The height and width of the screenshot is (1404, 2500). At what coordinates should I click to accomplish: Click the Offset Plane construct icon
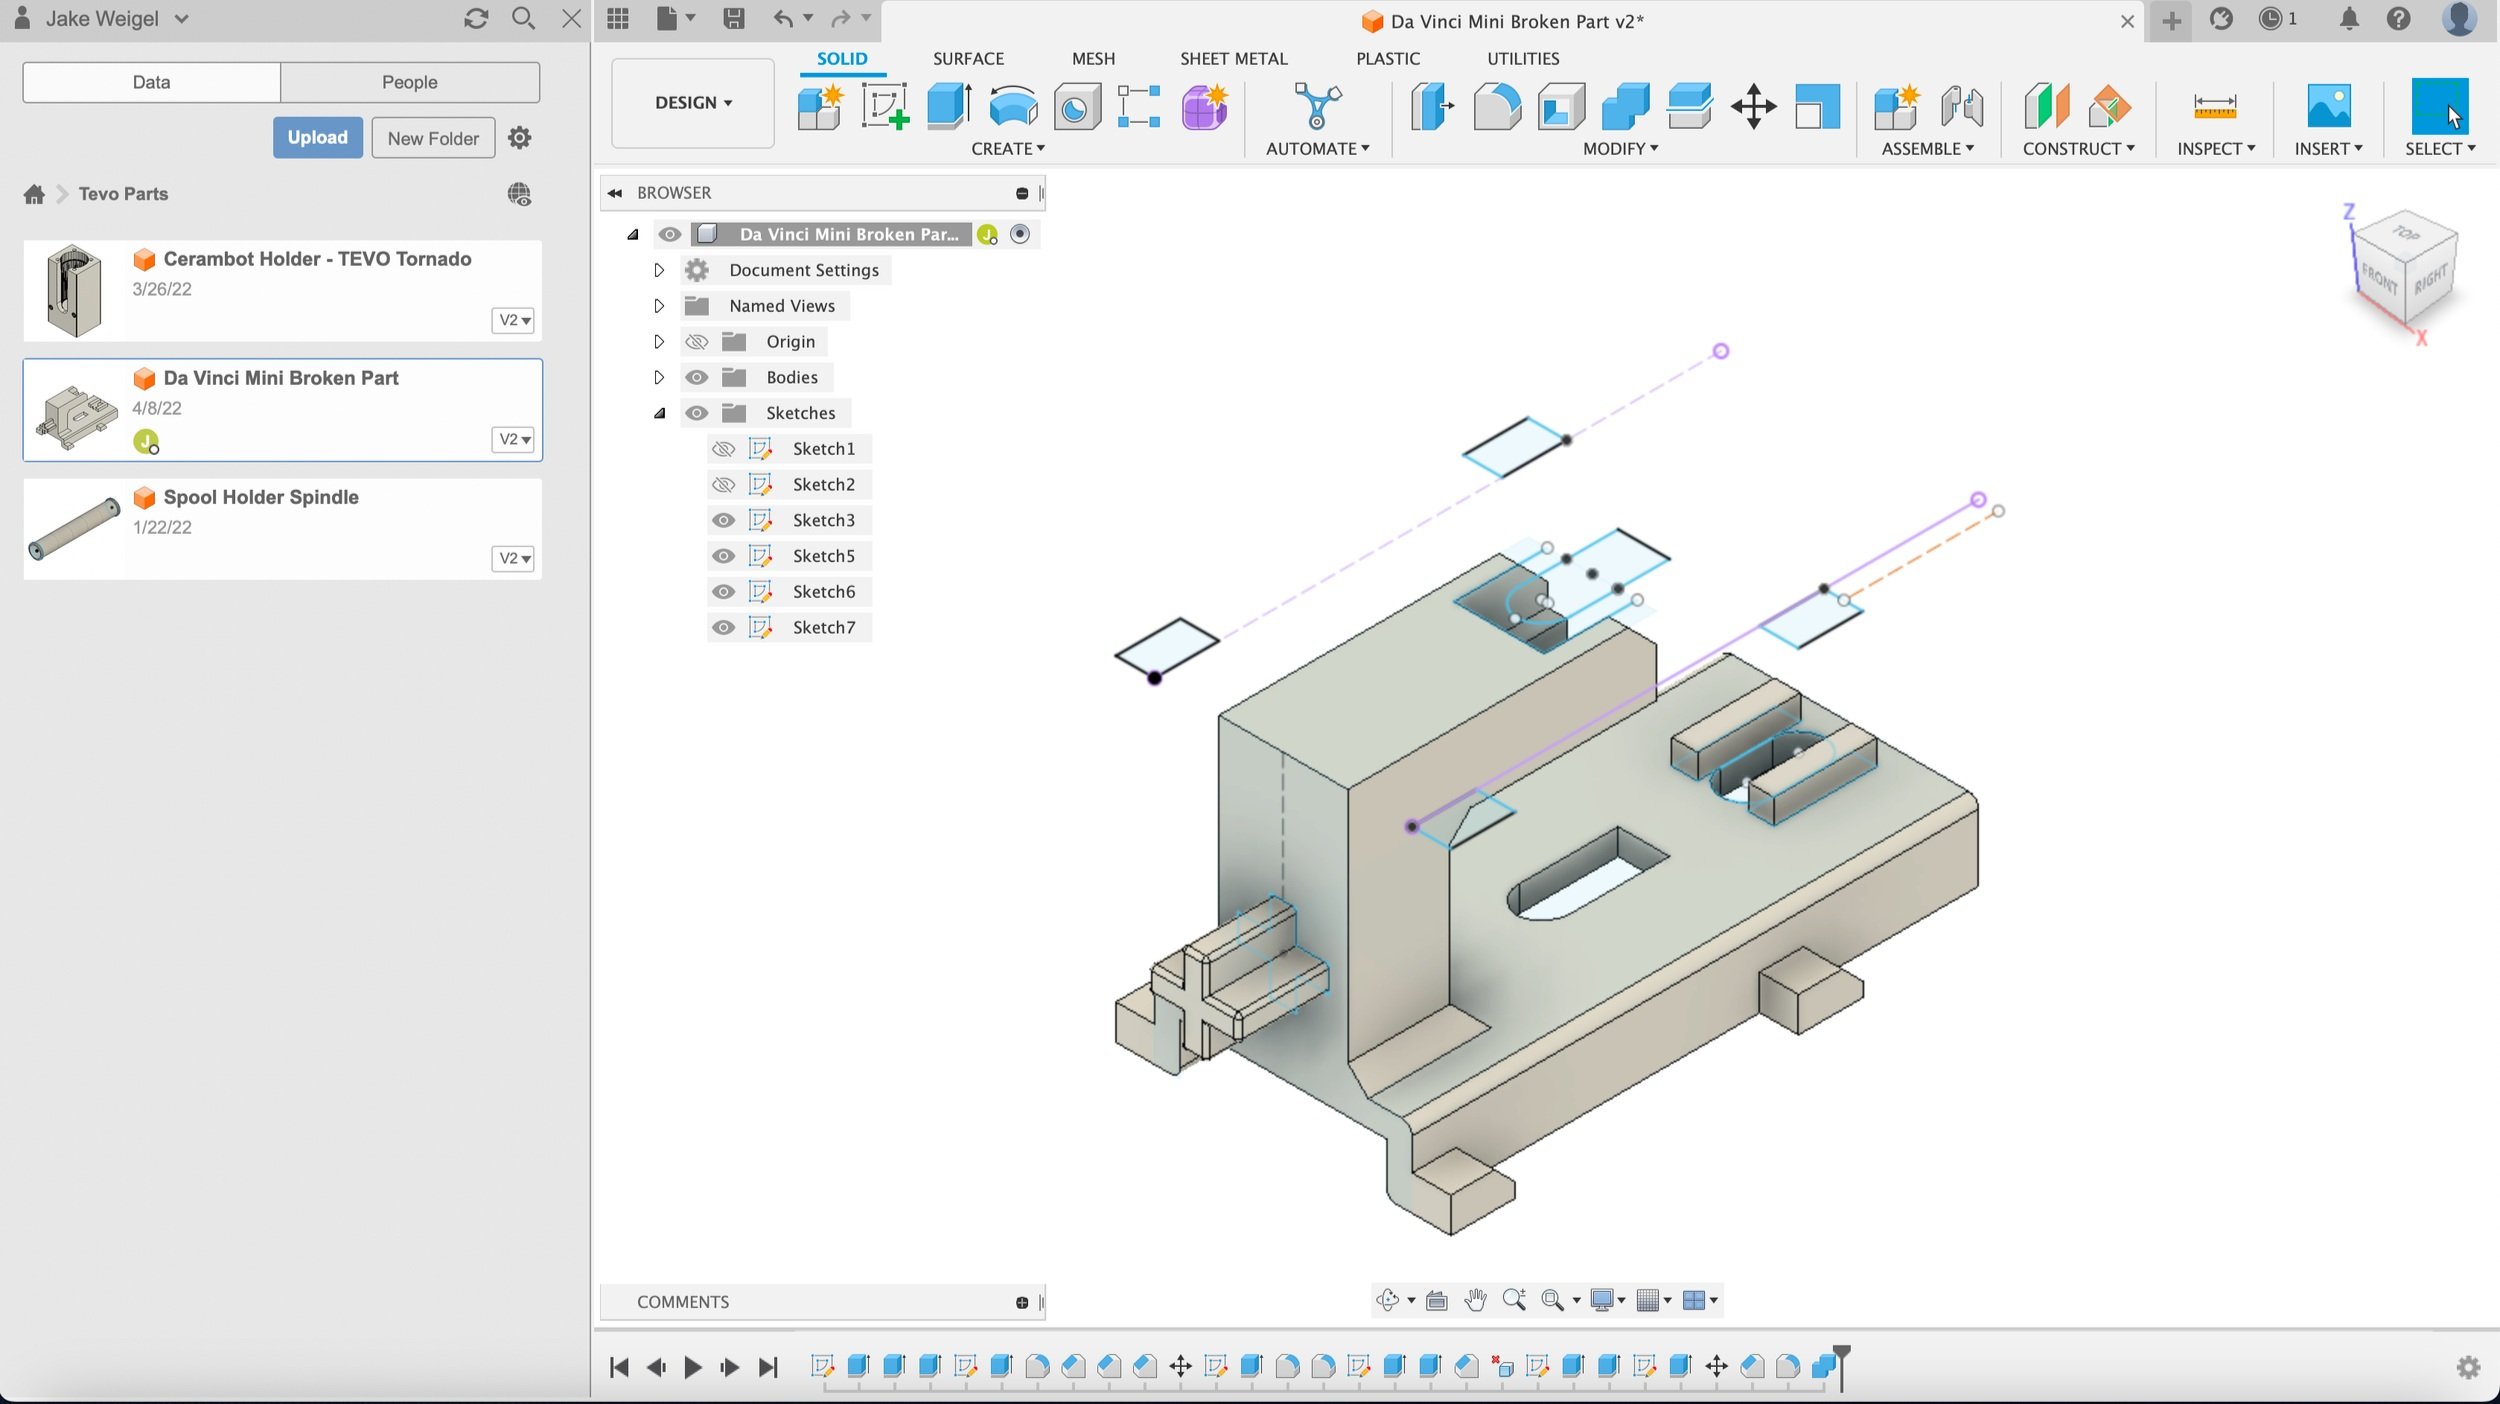[x=2045, y=106]
